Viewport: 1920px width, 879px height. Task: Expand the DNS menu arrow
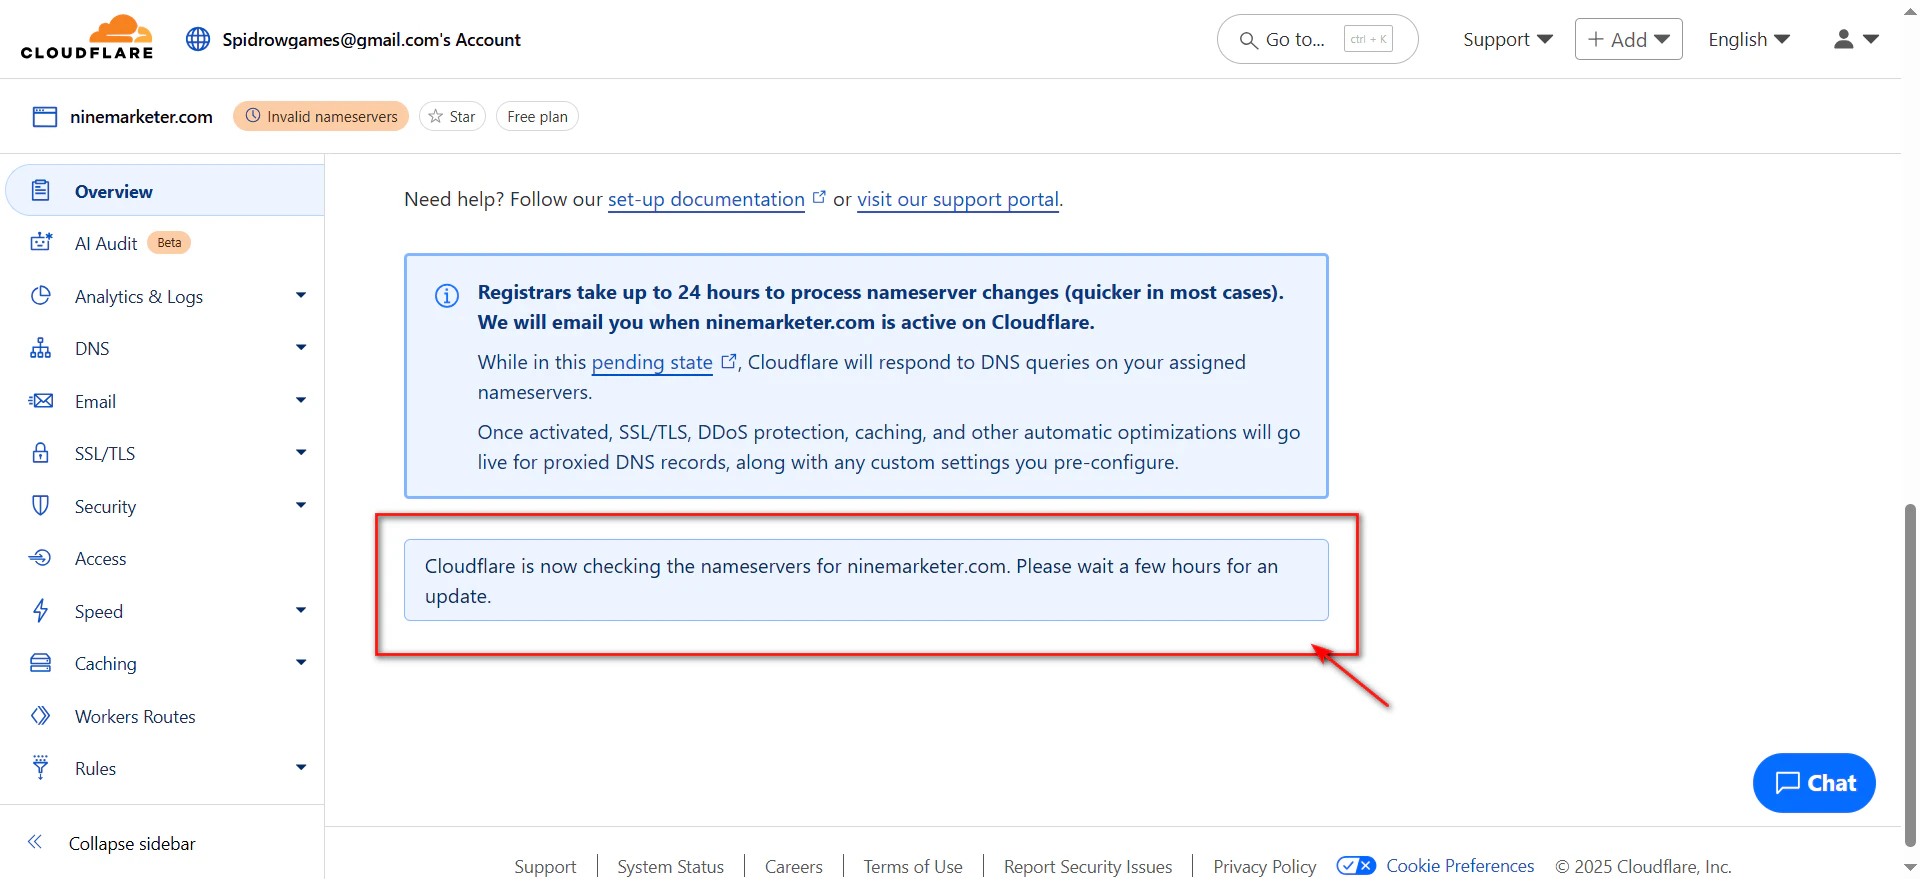pos(301,347)
